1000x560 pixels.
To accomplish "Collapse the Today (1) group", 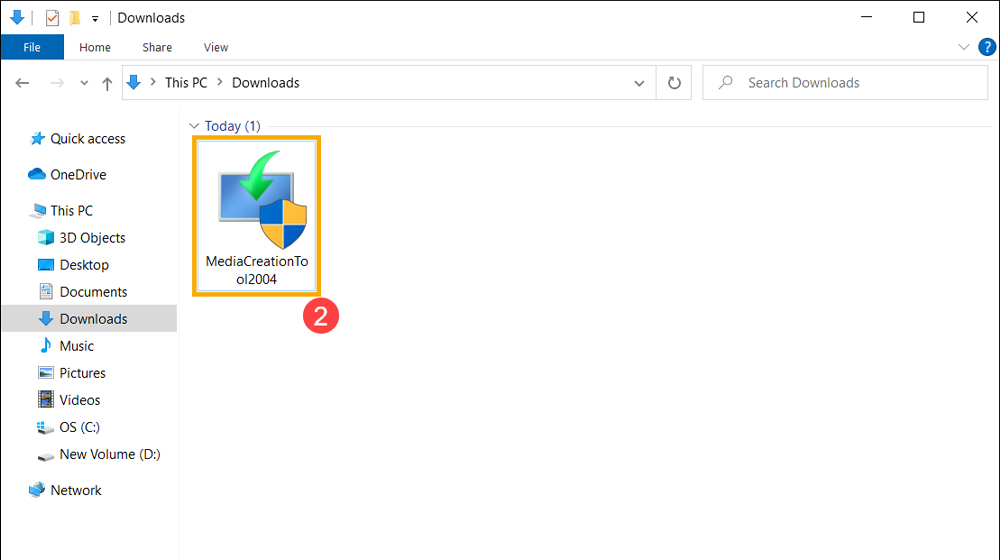I will [x=195, y=126].
